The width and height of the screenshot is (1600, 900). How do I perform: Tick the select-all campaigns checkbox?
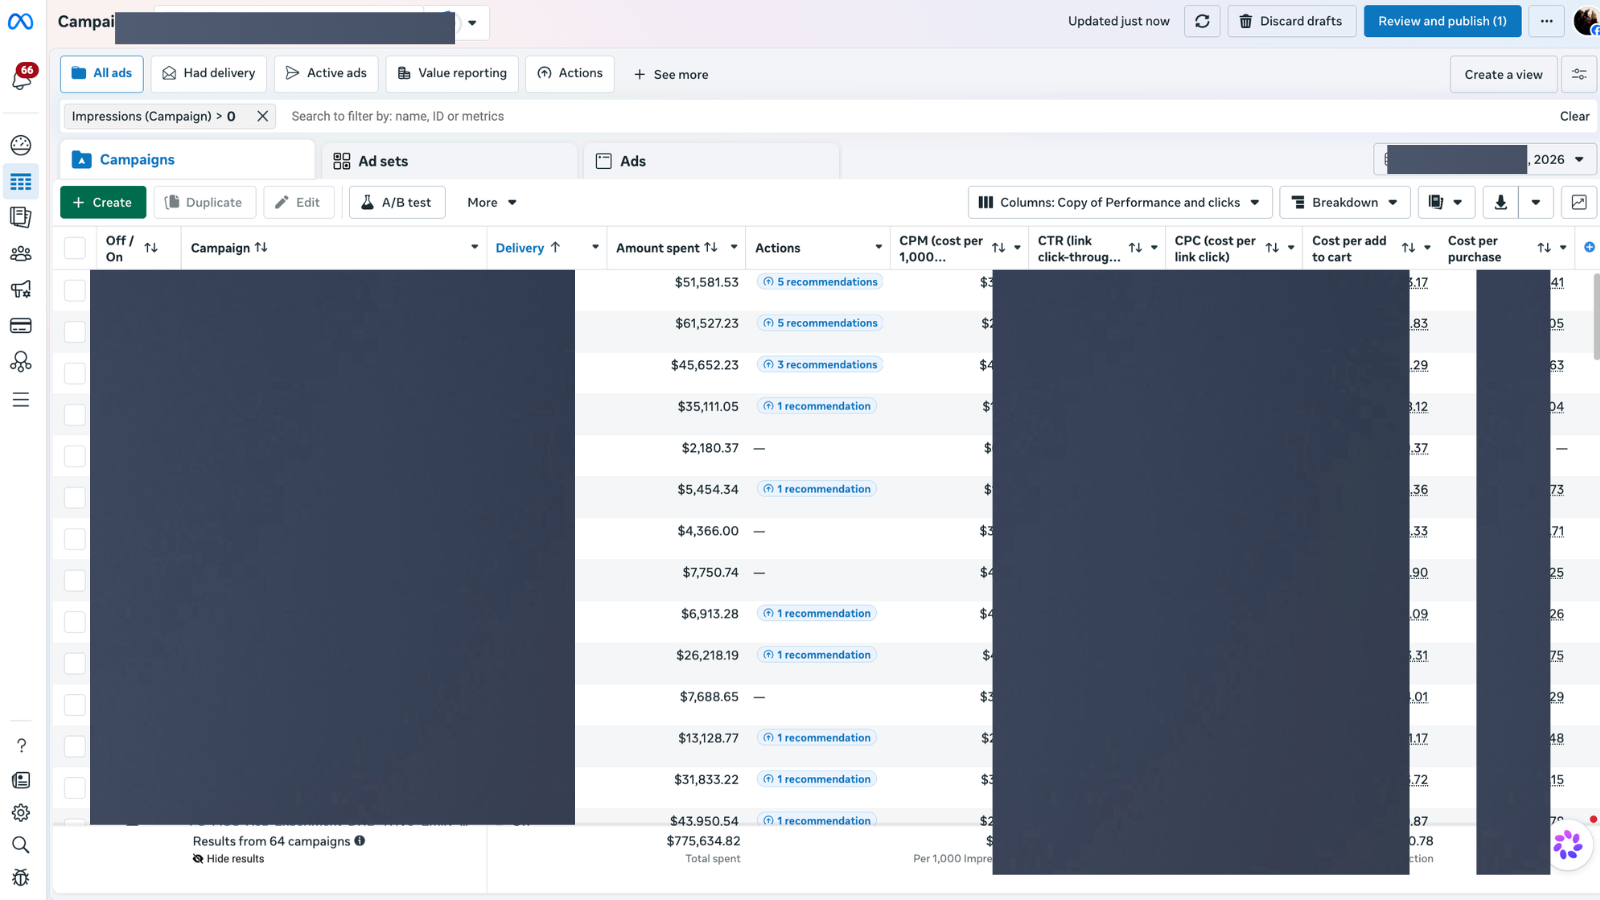point(75,248)
